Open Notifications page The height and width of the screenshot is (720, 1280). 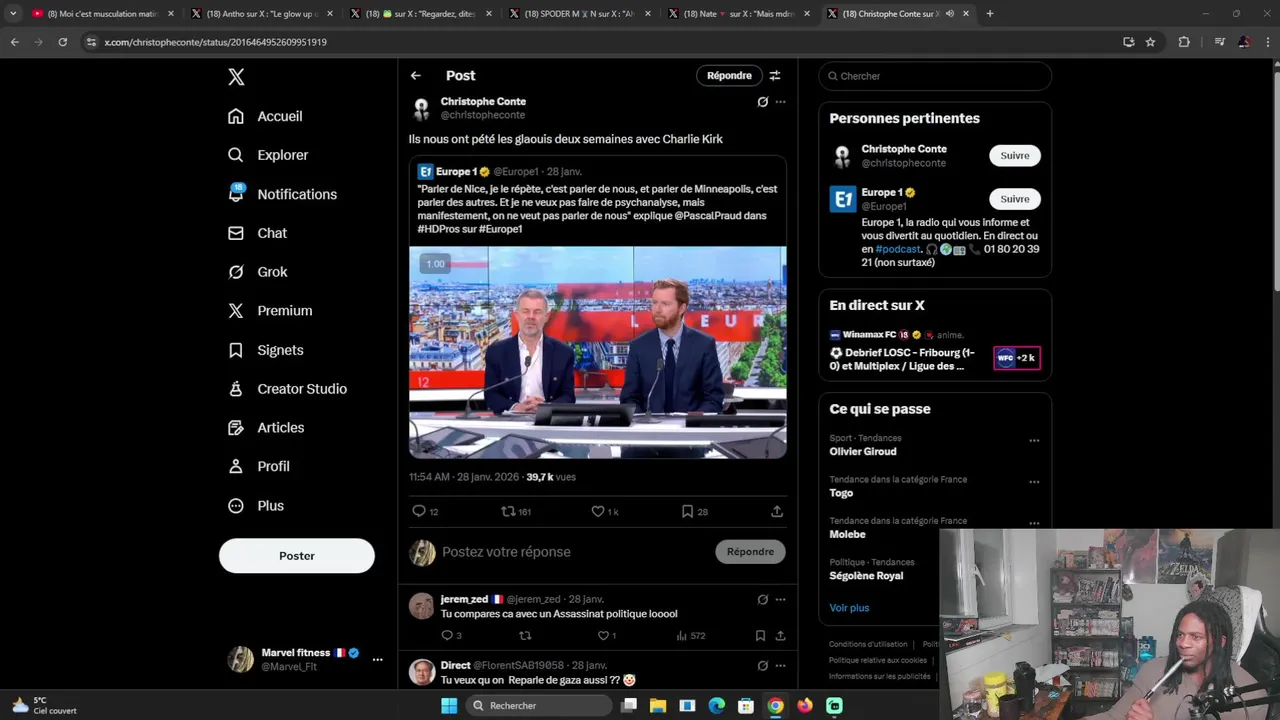click(x=282, y=194)
